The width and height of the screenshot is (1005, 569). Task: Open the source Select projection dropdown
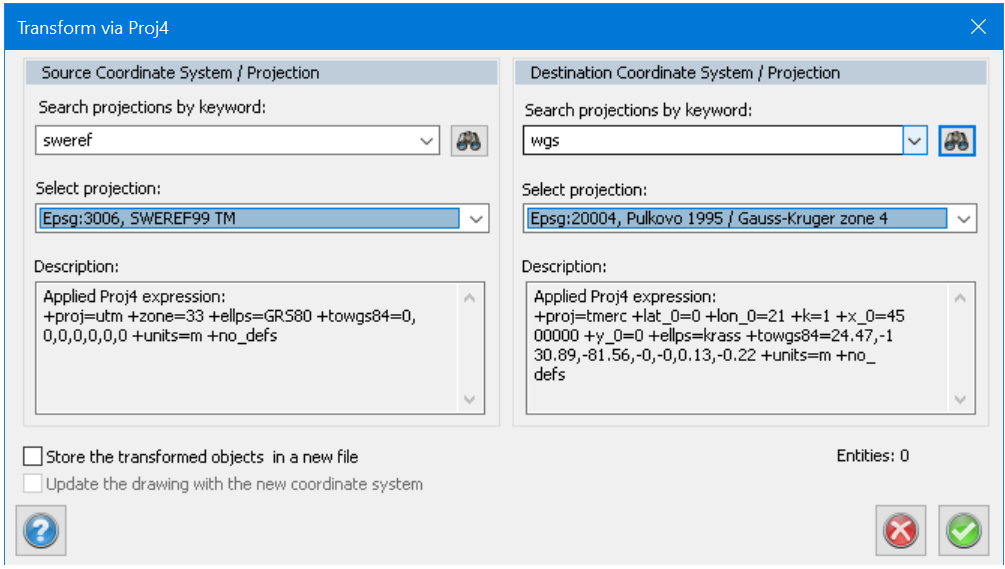475,218
